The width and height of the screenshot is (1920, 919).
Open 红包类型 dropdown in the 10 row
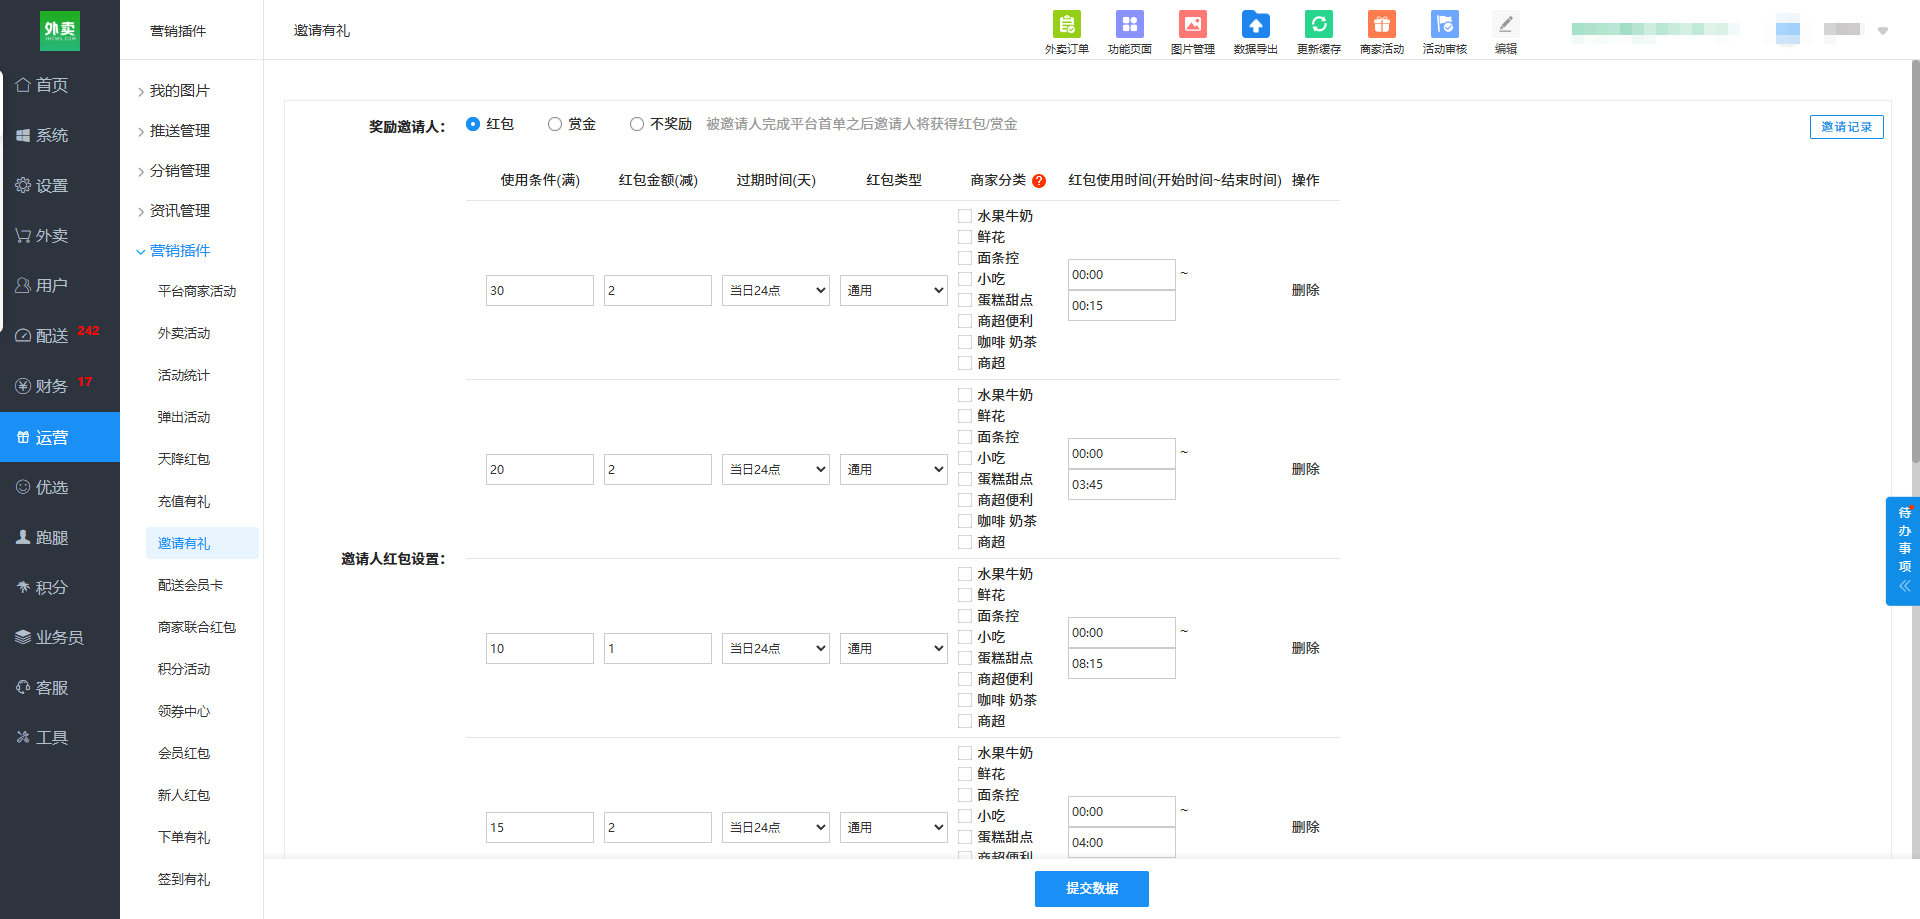coord(894,648)
